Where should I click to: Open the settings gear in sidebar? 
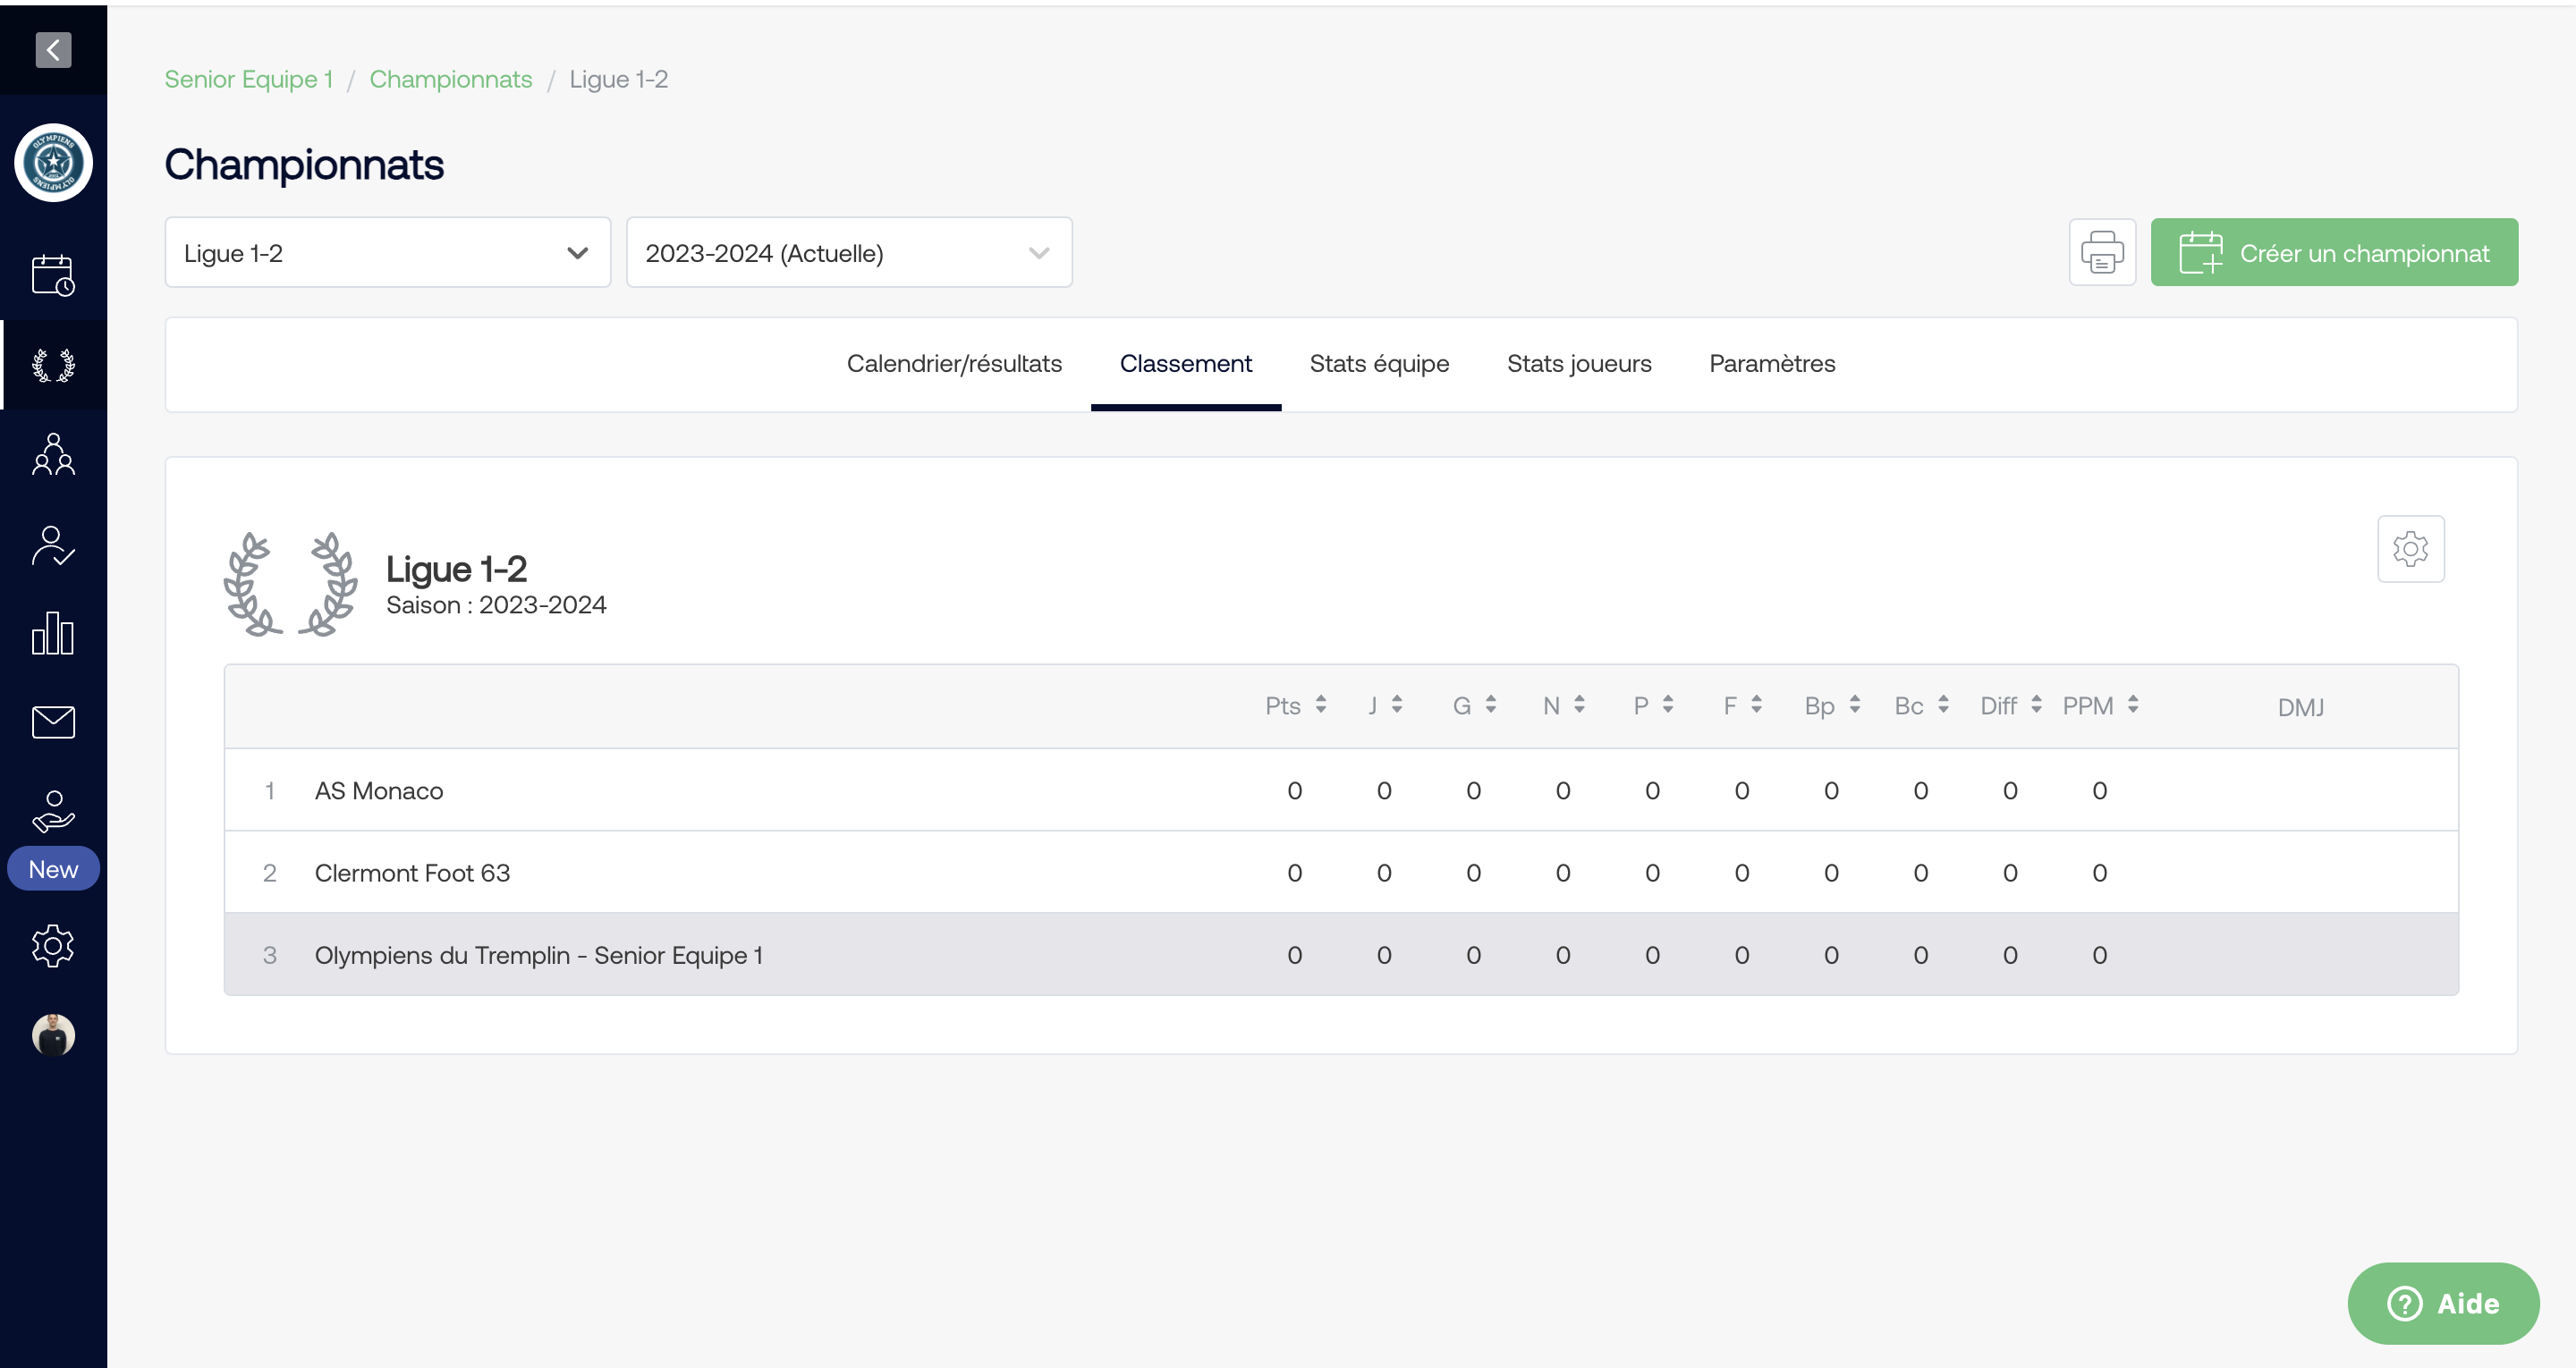tap(53, 945)
